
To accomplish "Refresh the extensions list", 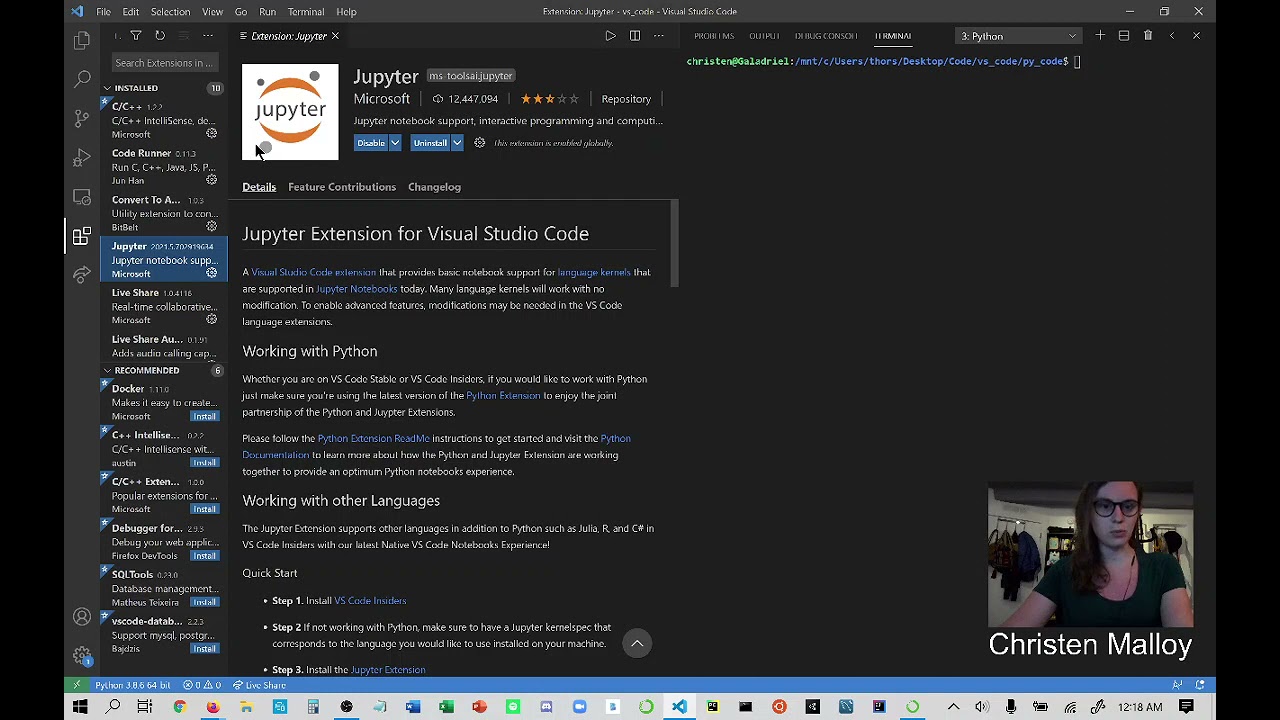I will pyautogui.click(x=159, y=36).
